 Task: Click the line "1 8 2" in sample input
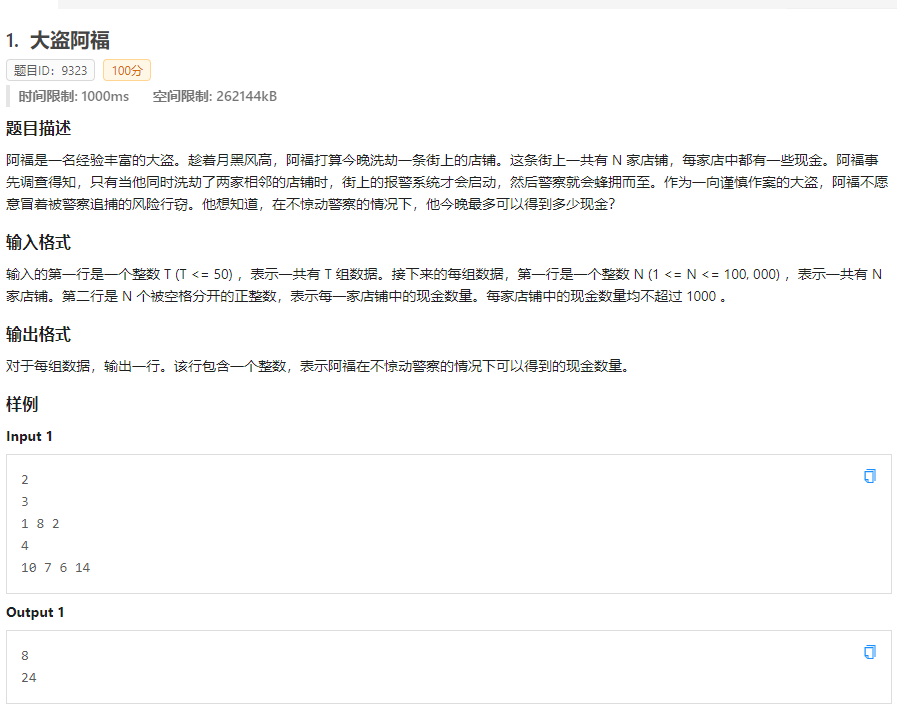point(40,523)
